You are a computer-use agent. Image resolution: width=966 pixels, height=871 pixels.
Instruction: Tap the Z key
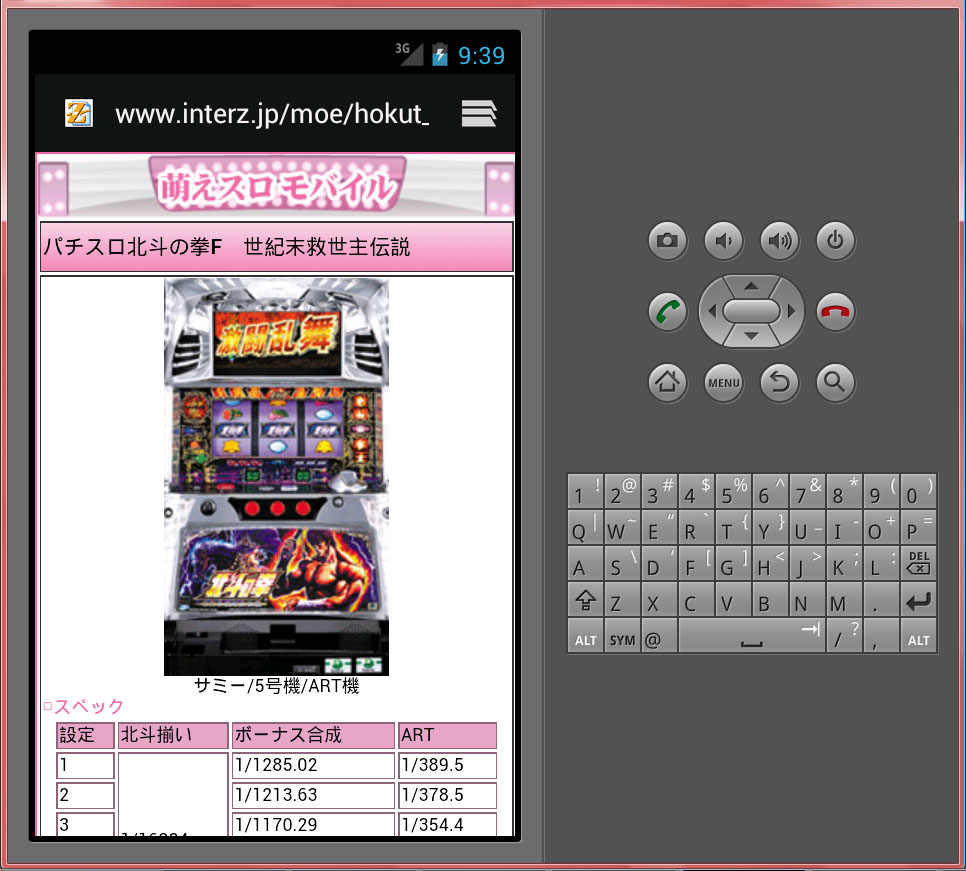(622, 600)
